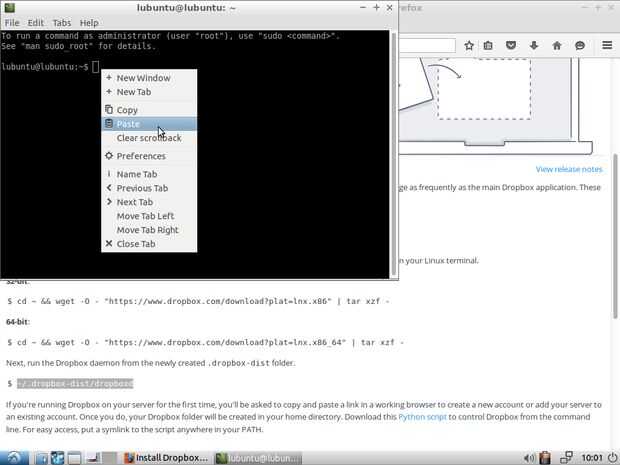Click the show-desktop icon on taskbar

click(x=74, y=458)
